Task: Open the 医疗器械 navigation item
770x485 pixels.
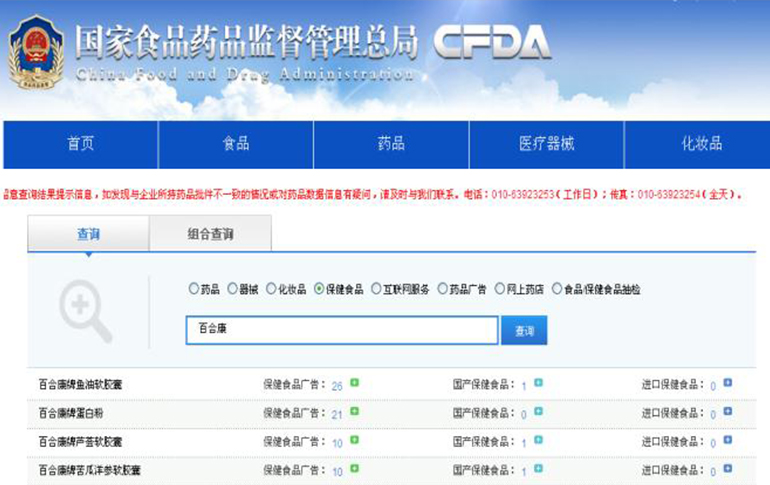Action: click(547, 144)
